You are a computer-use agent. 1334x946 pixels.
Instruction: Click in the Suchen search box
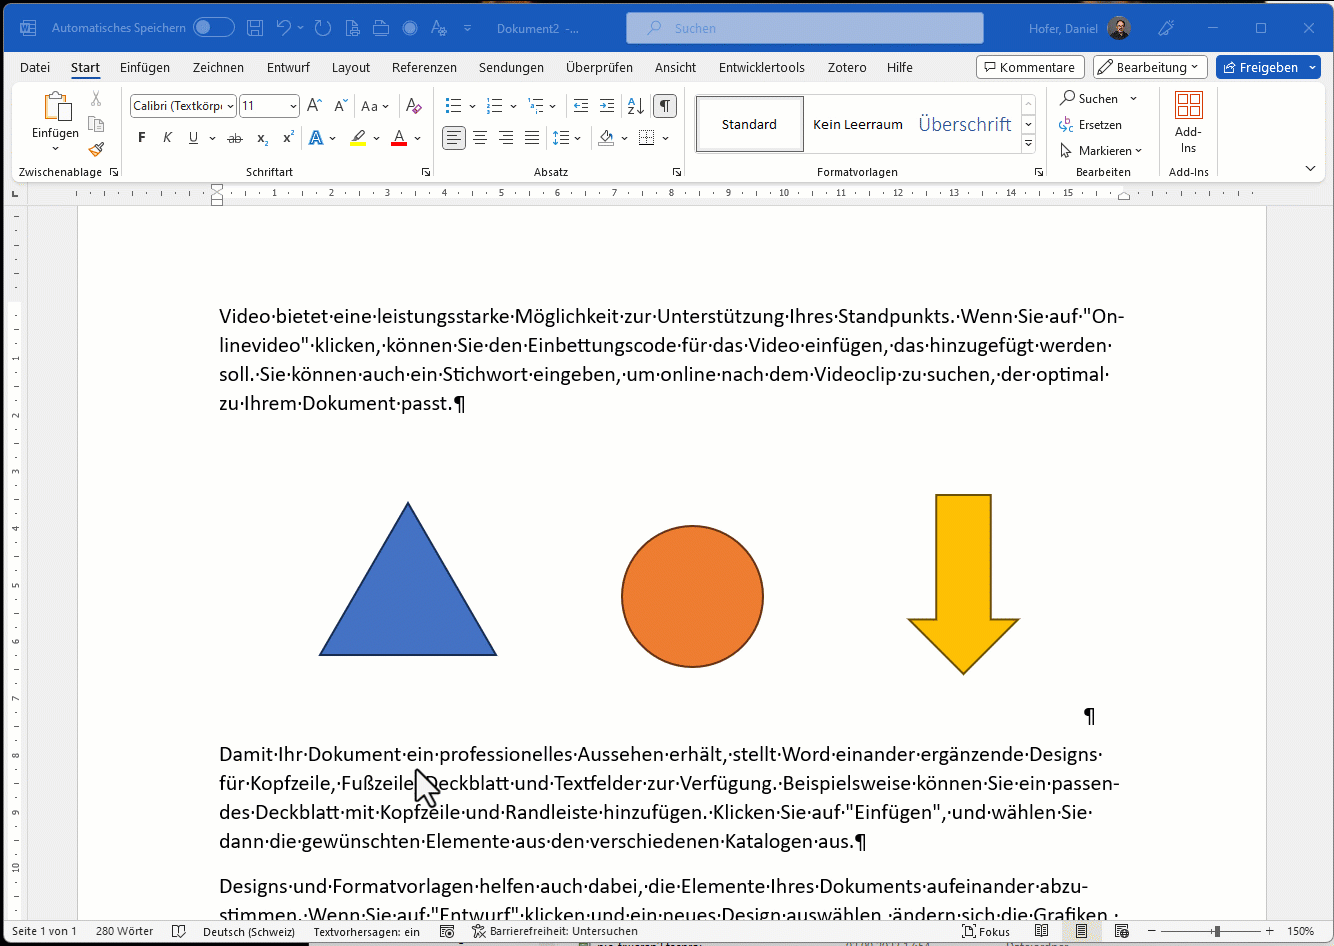805,28
